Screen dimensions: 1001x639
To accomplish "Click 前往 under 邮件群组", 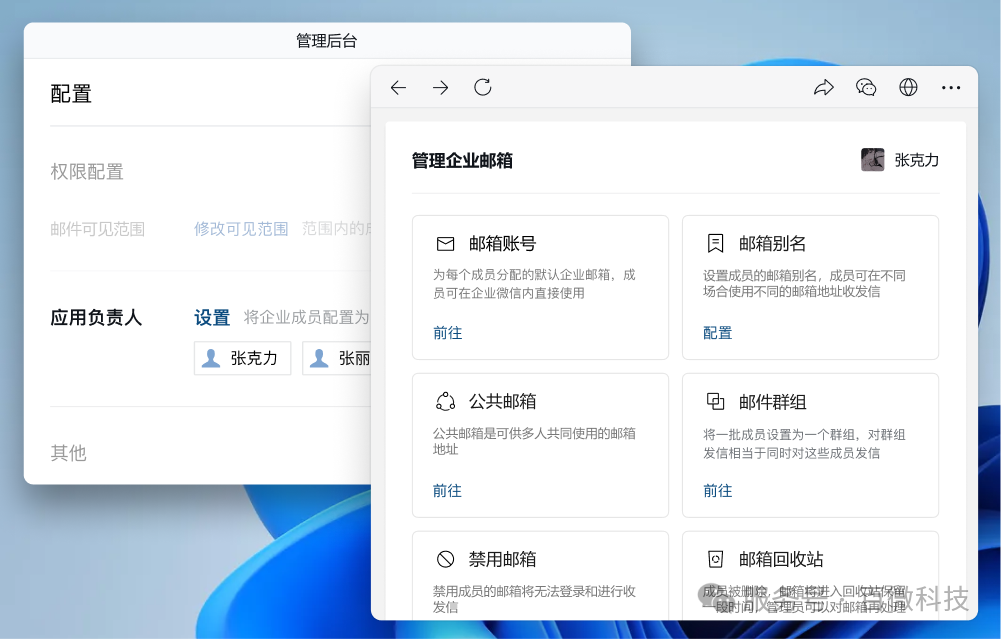I will [717, 490].
